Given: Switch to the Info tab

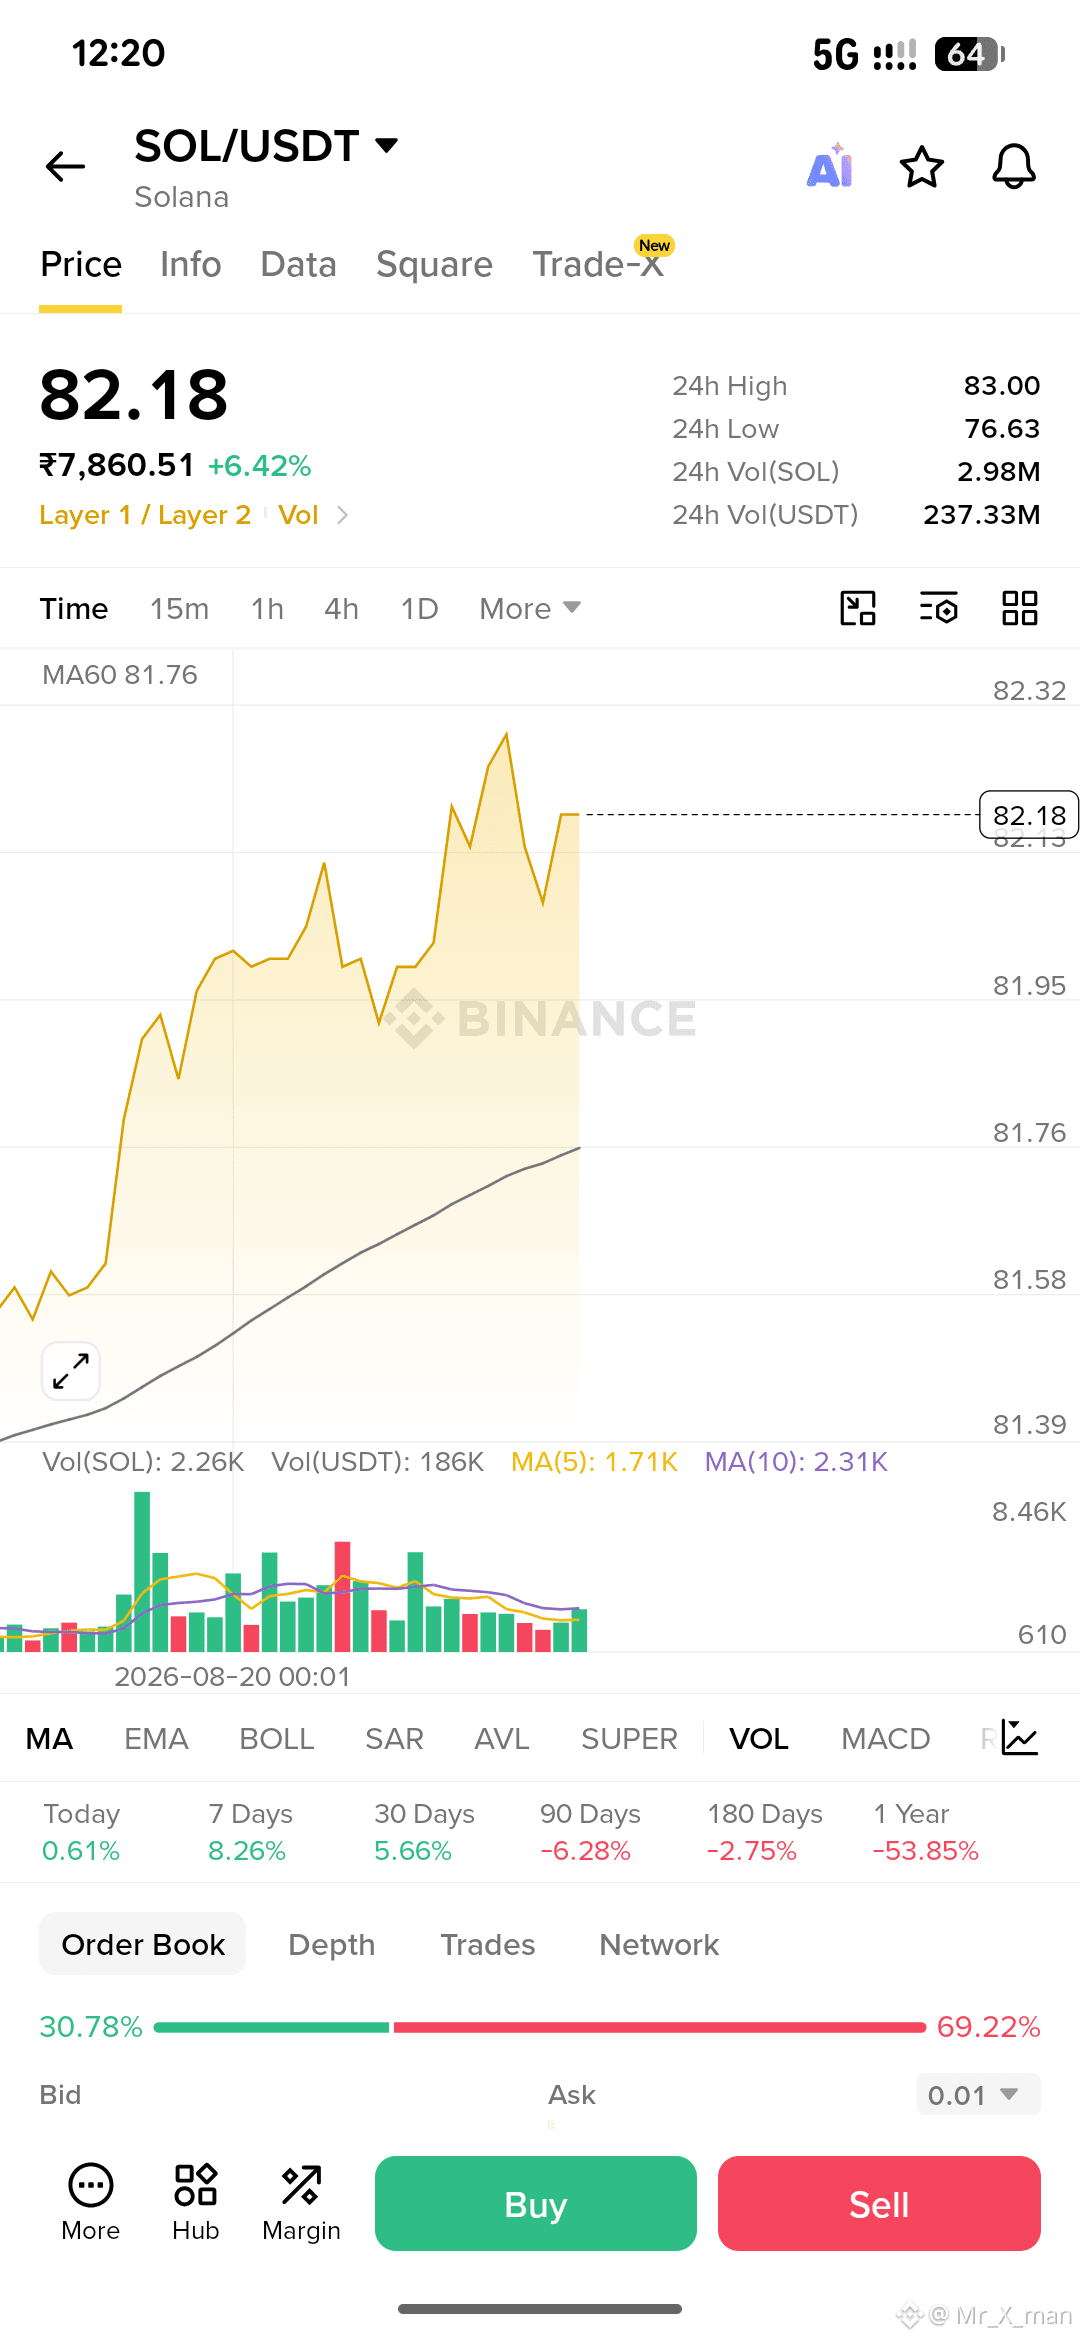Looking at the screenshot, I should (190, 264).
